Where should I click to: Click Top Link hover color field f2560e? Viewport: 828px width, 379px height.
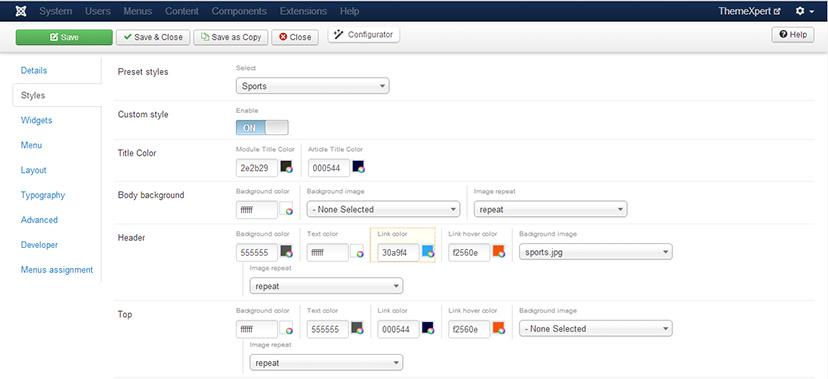point(469,329)
